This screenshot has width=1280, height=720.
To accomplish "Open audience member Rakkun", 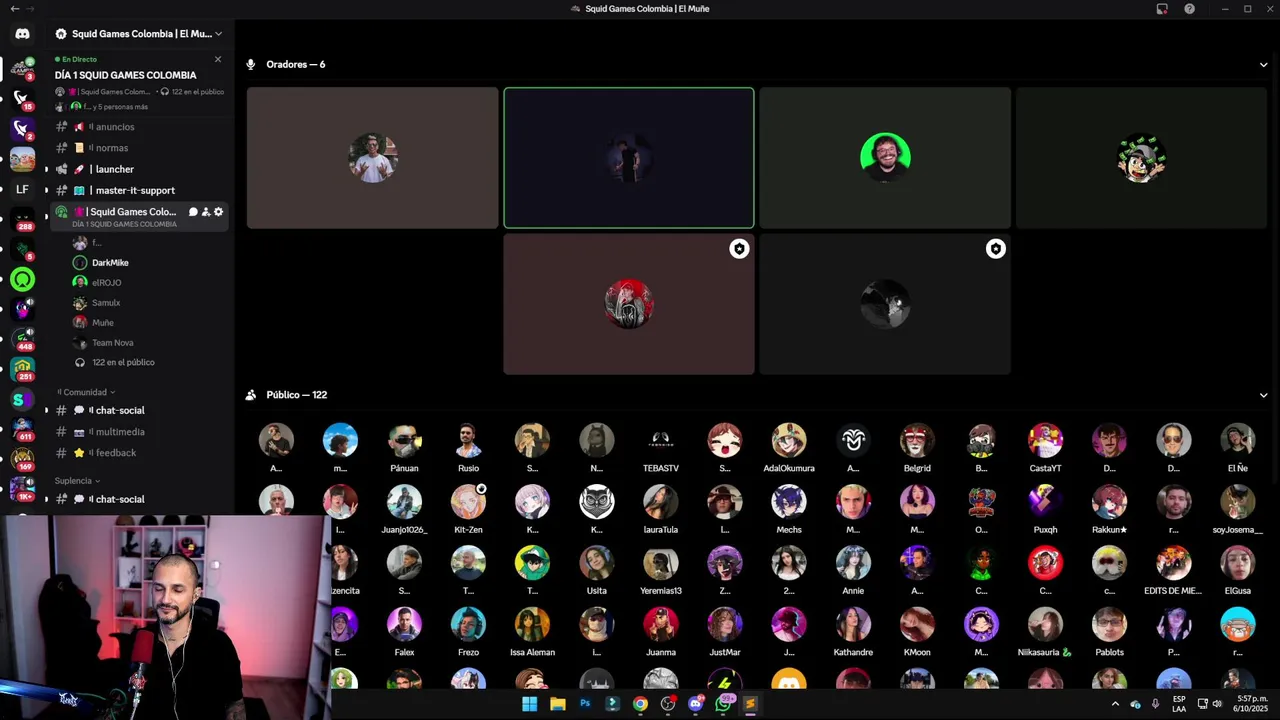I will tap(1109, 508).
